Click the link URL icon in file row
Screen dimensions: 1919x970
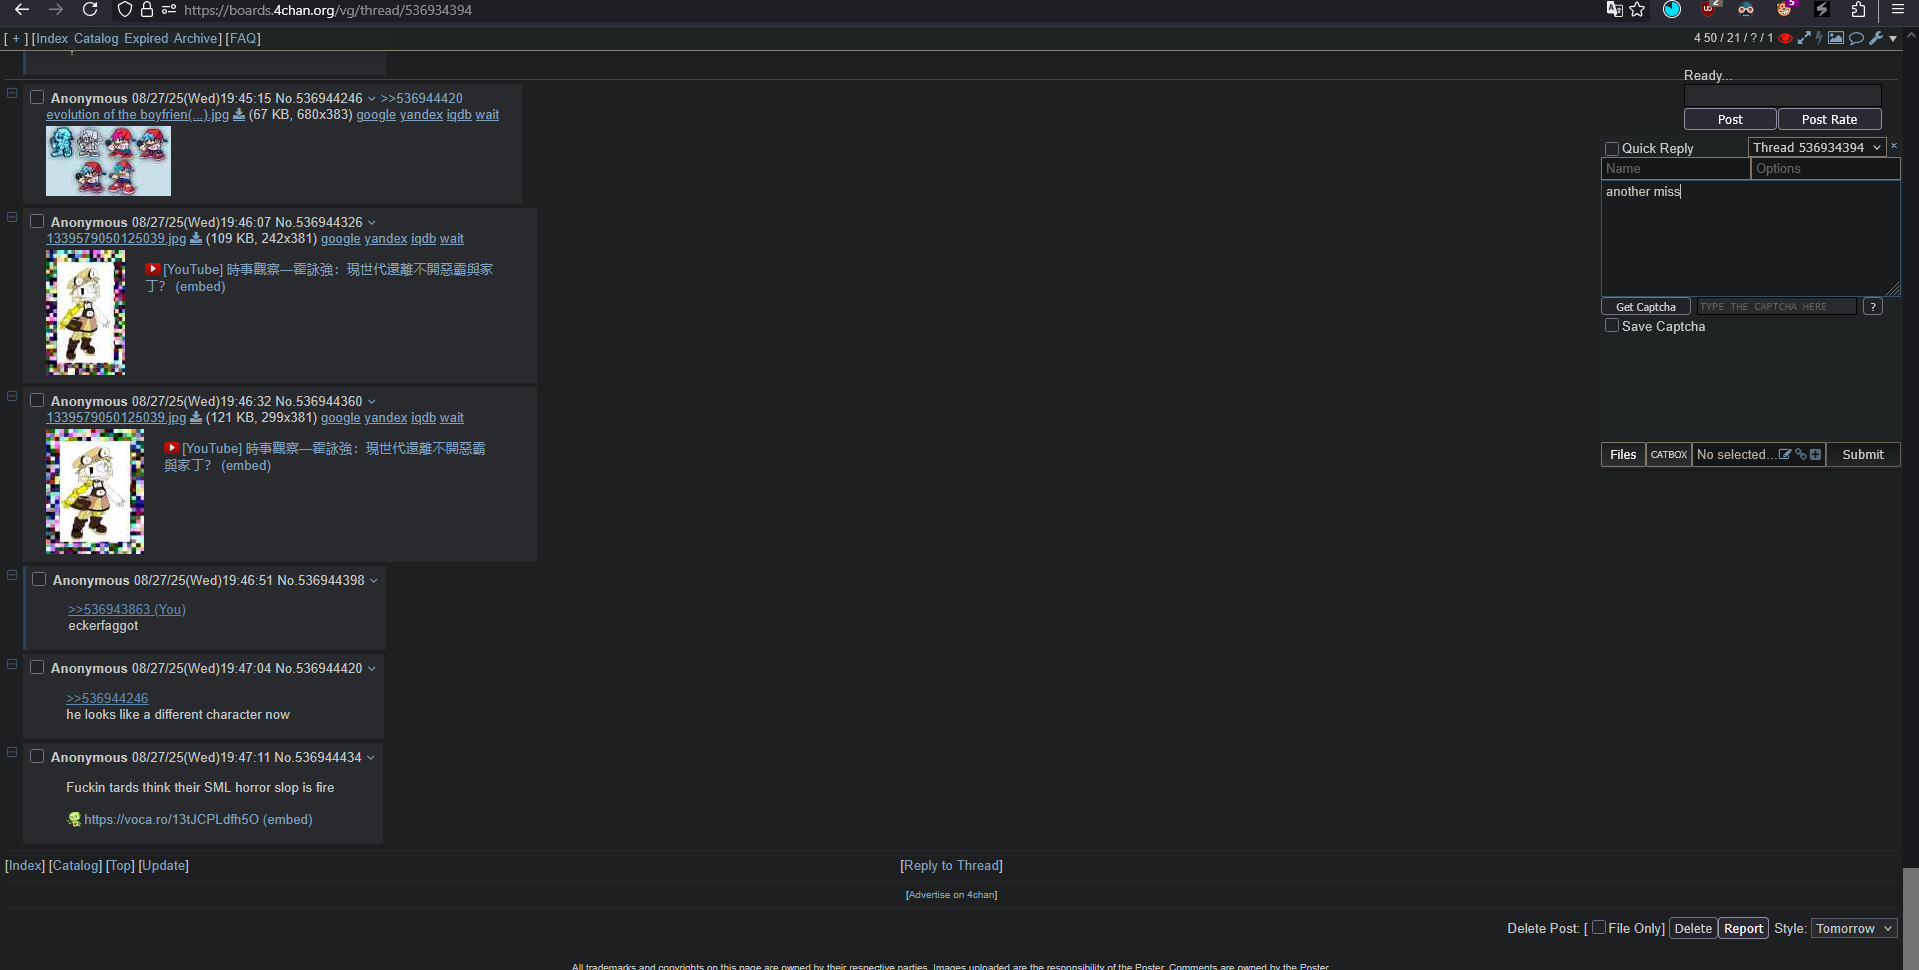(1801, 454)
